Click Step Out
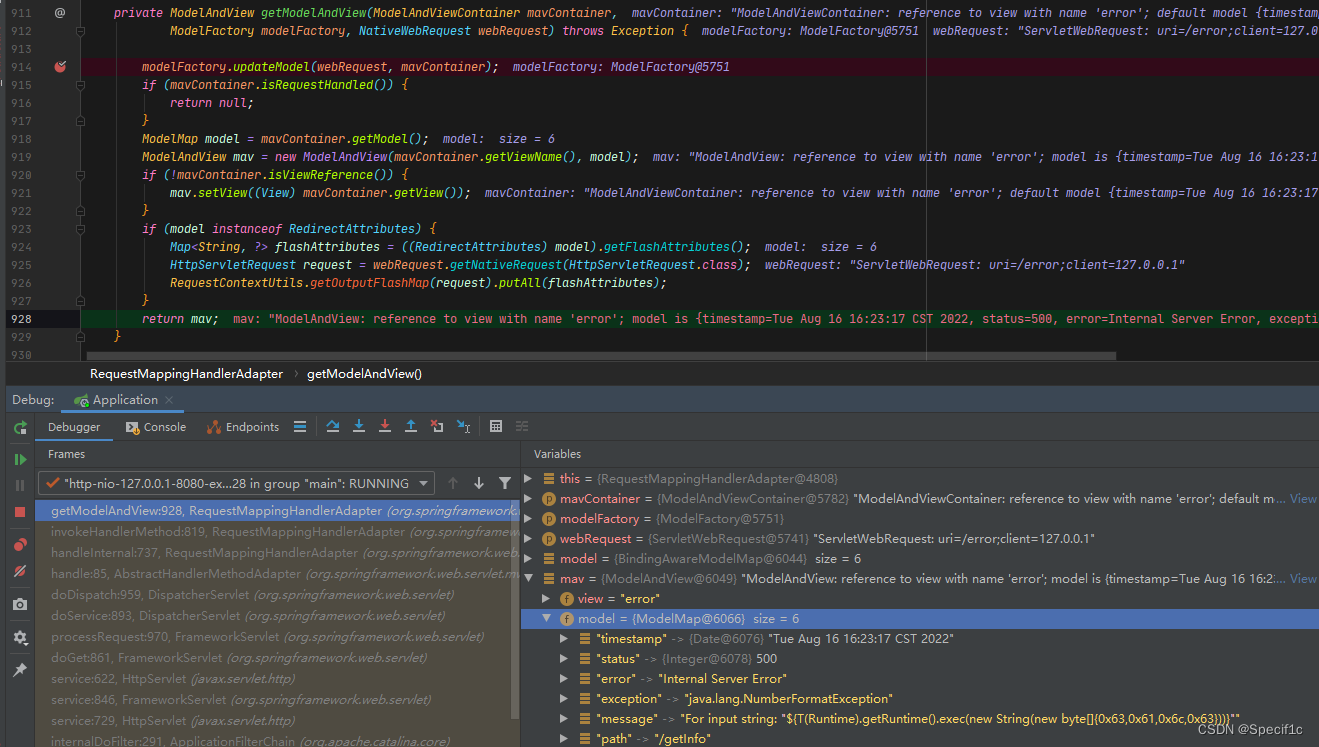1319x747 pixels. coord(411,427)
